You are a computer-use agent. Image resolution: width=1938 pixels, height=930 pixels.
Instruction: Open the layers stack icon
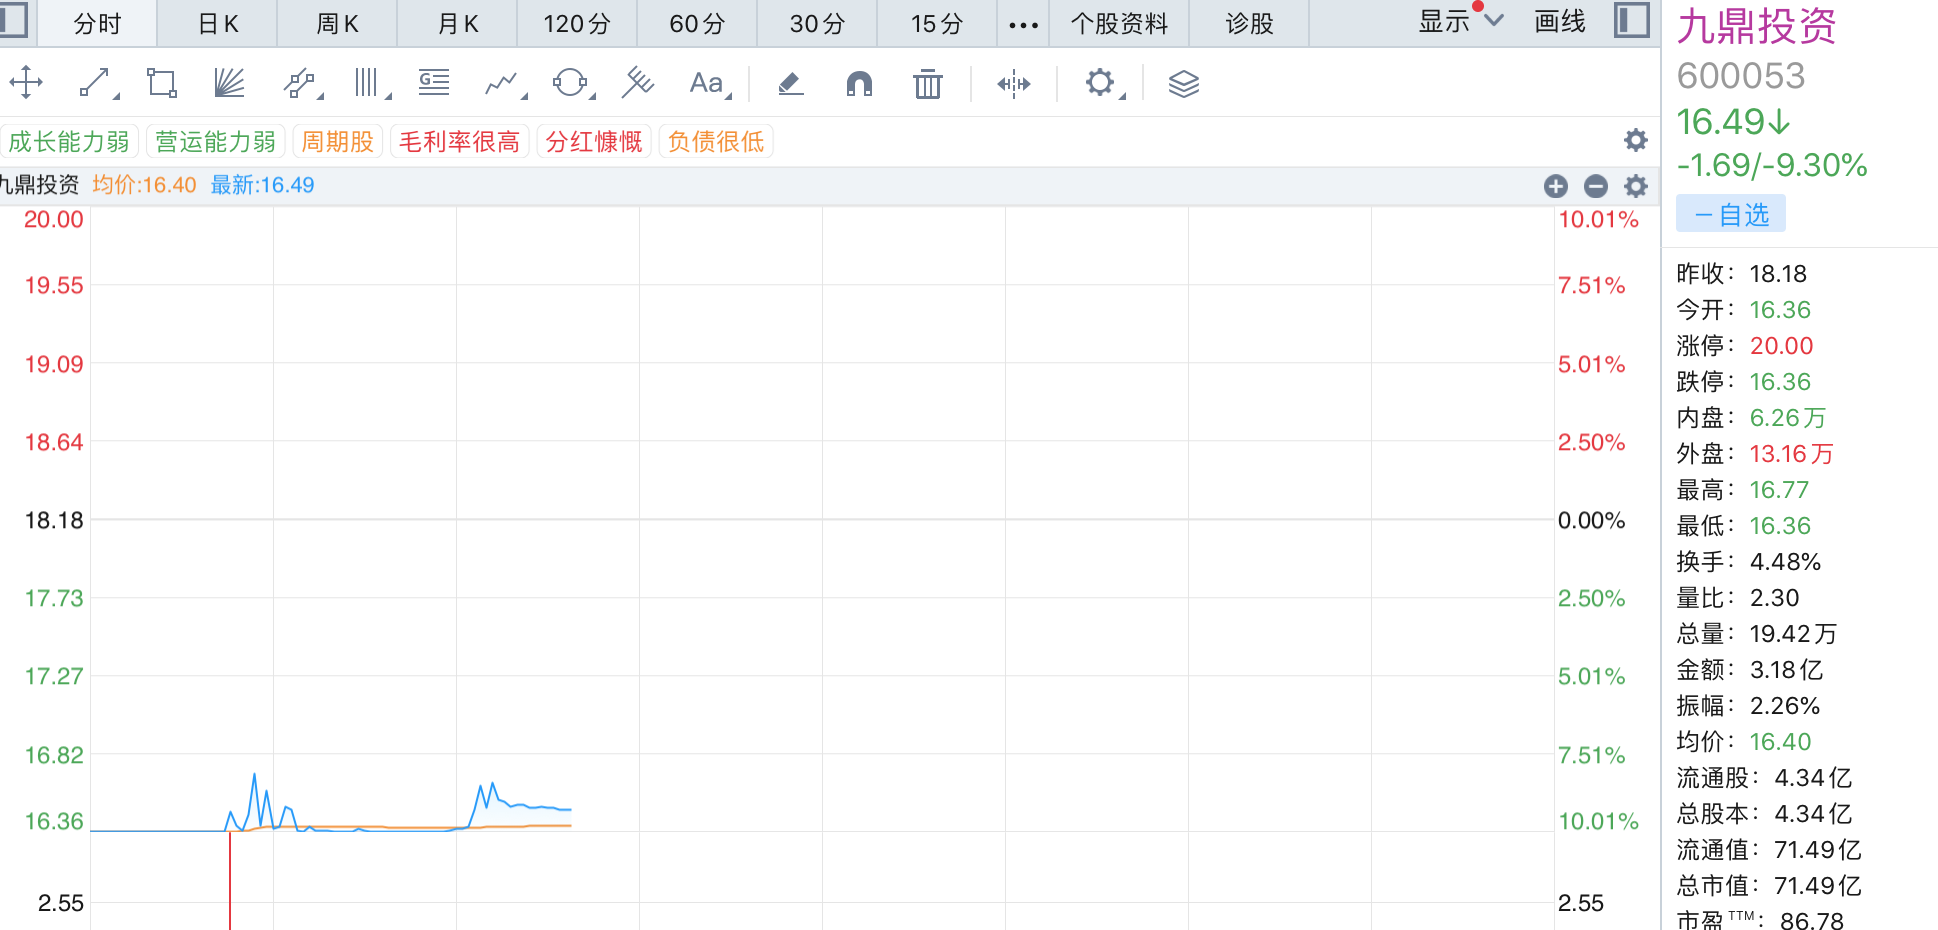pyautogui.click(x=1183, y=84)
